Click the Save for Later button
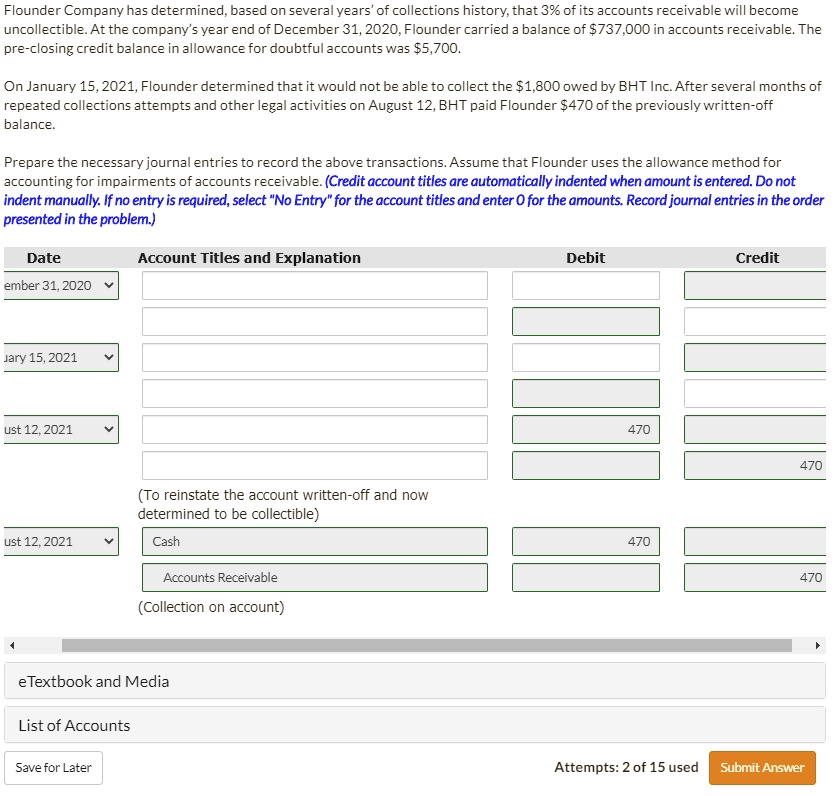This screenshot has height=796, width=839. tap(54, 768)
